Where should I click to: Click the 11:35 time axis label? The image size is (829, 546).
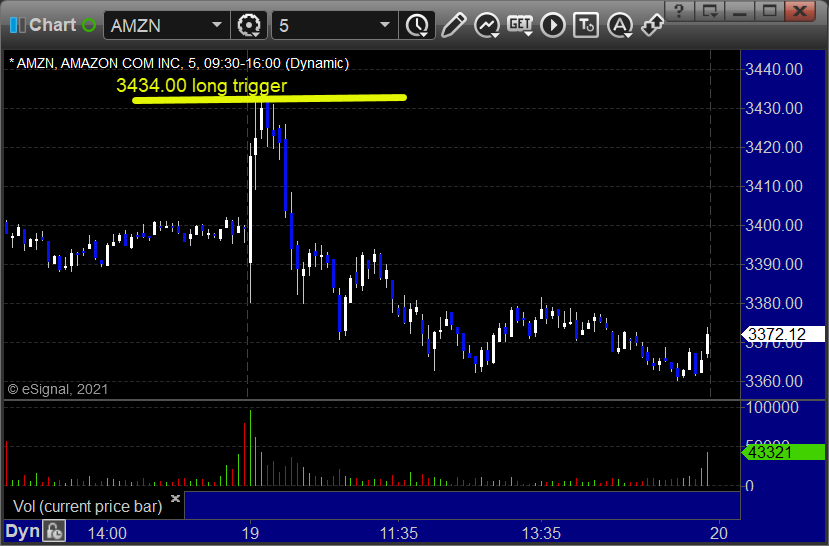coord(399,533)
